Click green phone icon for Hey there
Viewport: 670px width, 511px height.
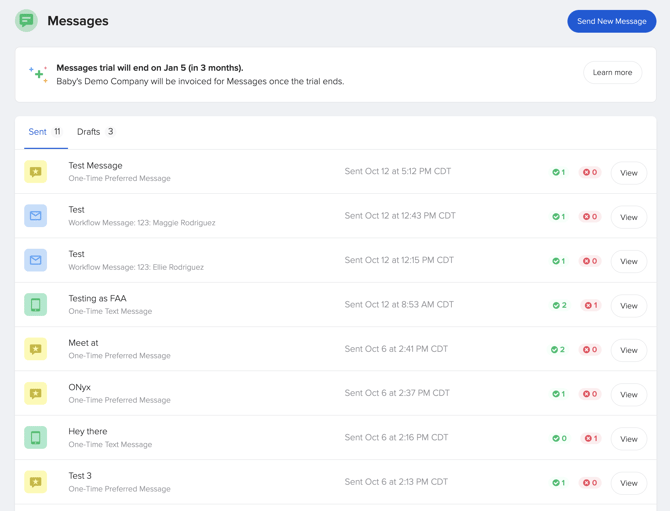36,438
